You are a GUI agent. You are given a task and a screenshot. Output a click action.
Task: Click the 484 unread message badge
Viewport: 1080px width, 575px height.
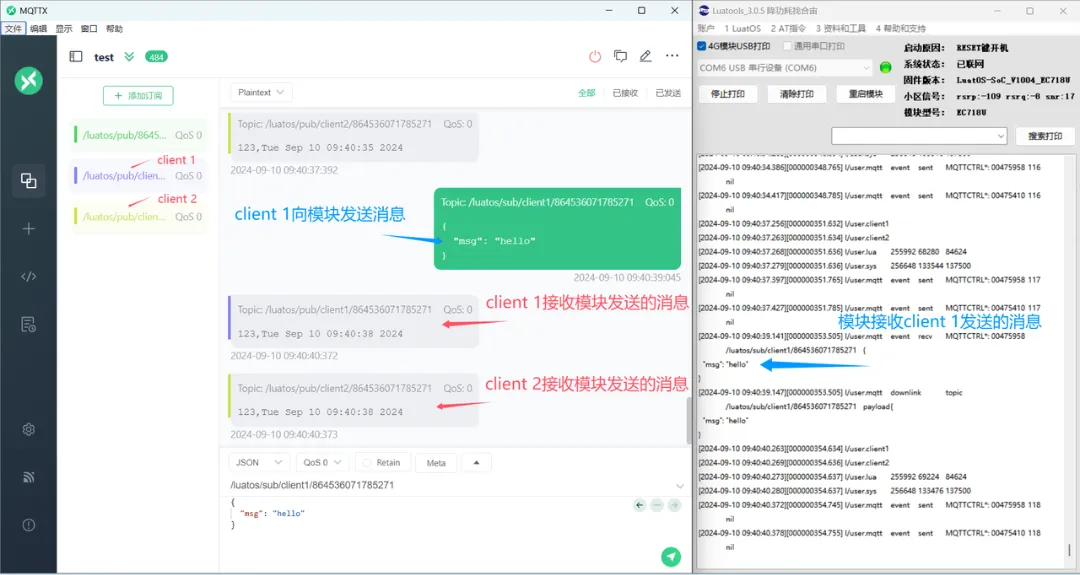tap(156, 56)
